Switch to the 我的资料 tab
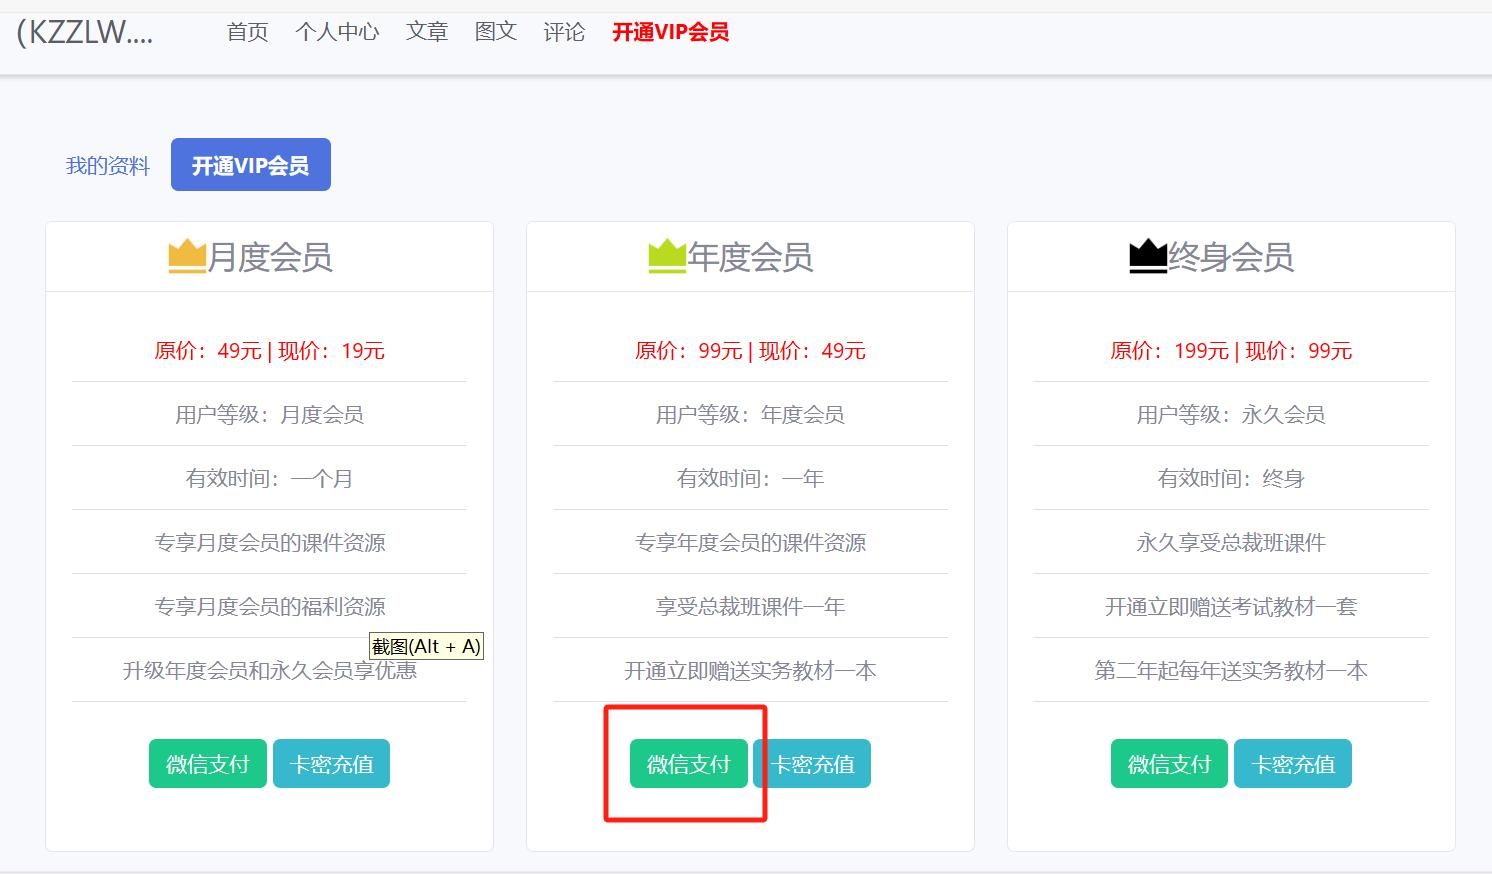 (x=107, y=166)
